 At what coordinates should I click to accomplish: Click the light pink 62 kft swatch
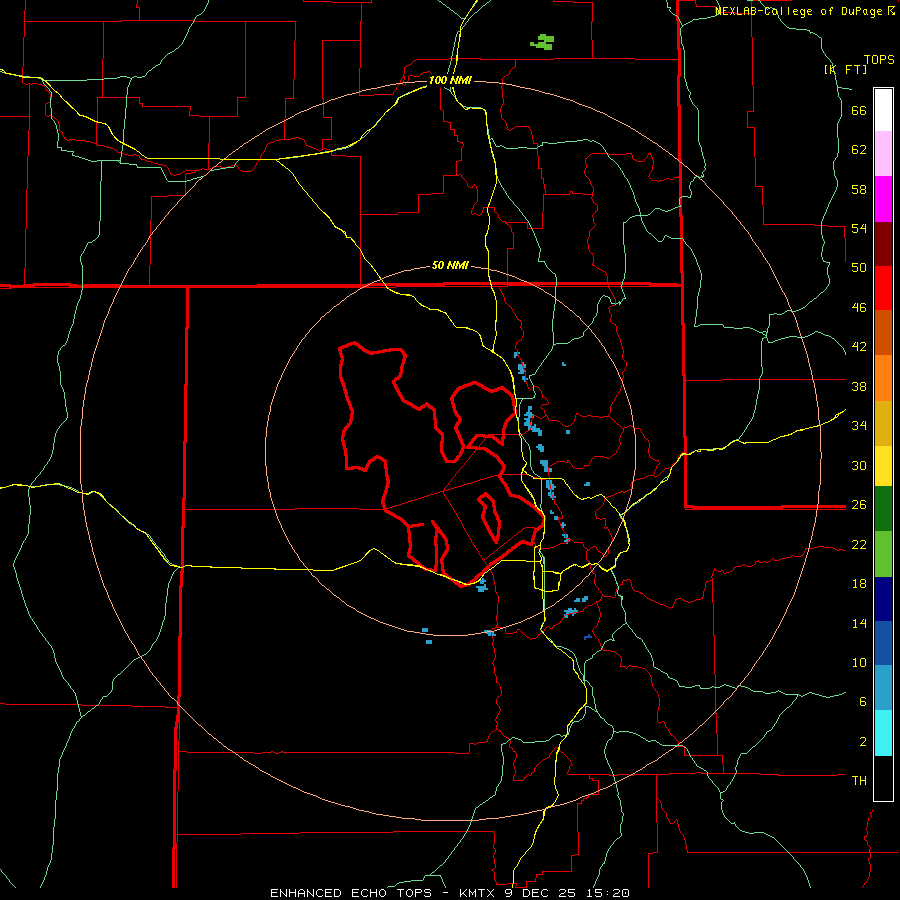coord(883,153)
